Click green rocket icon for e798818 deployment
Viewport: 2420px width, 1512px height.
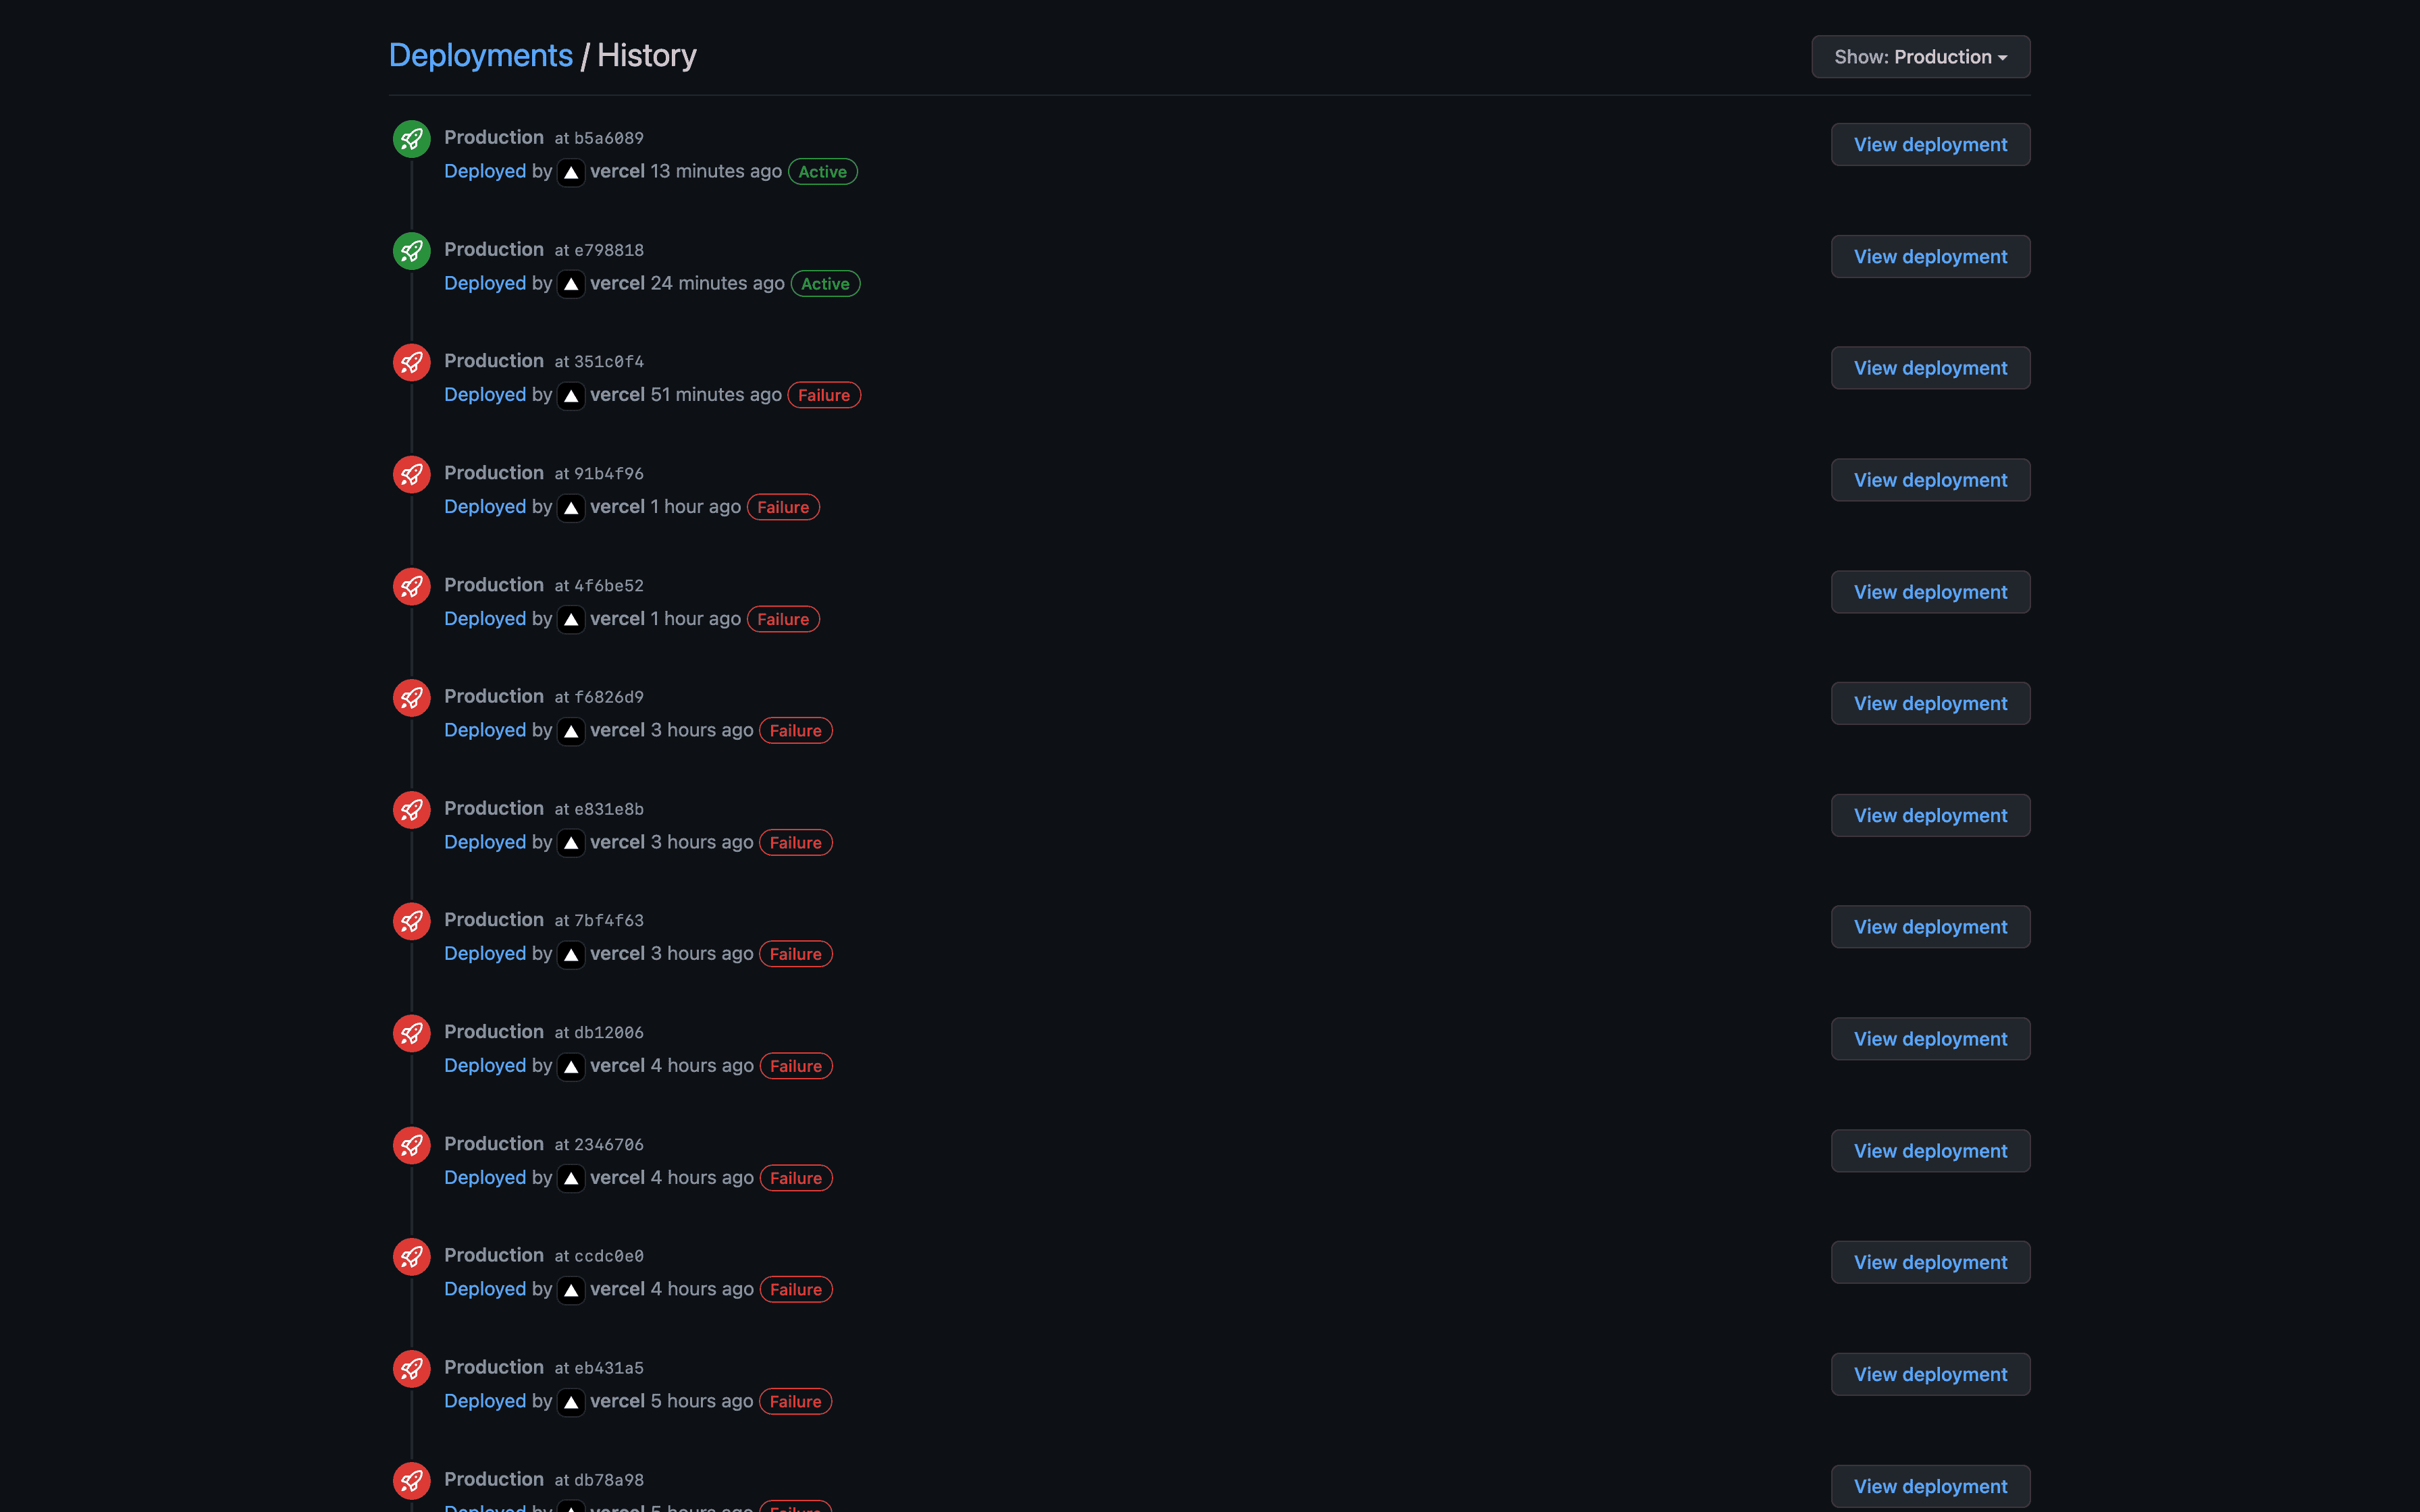click(x=411, y=251)
